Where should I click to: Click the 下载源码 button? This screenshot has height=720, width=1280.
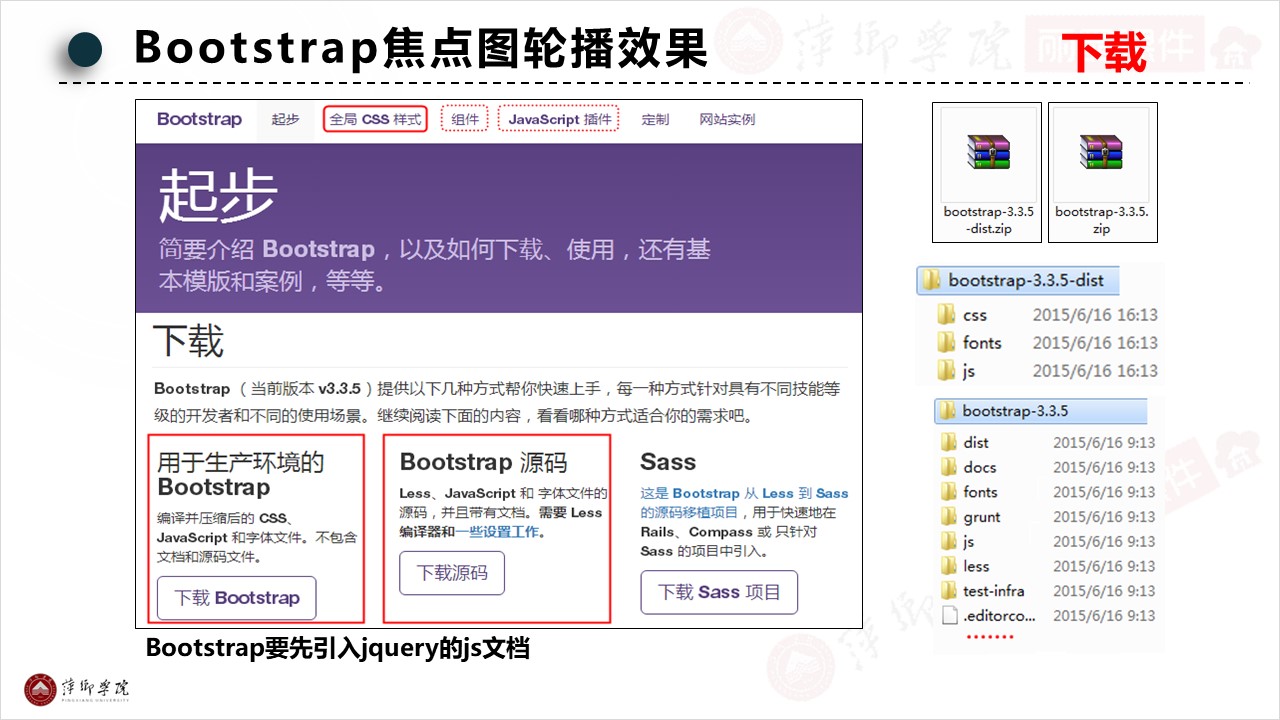click(x=452, y=573)
